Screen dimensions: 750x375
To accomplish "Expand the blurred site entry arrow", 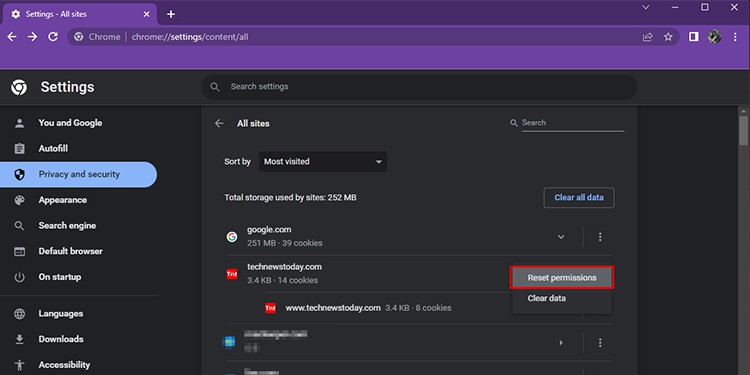I will [561, 343].
